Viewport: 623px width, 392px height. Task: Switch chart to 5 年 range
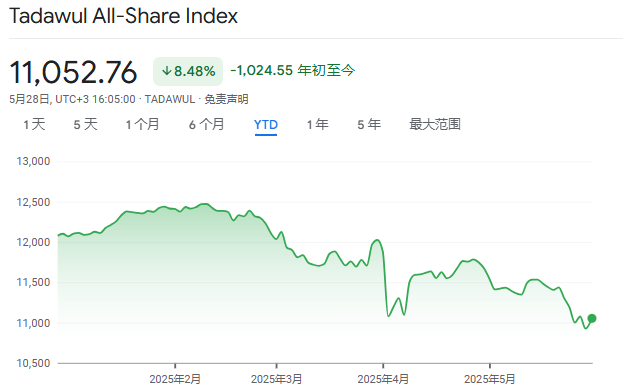(x=369, y=124)
